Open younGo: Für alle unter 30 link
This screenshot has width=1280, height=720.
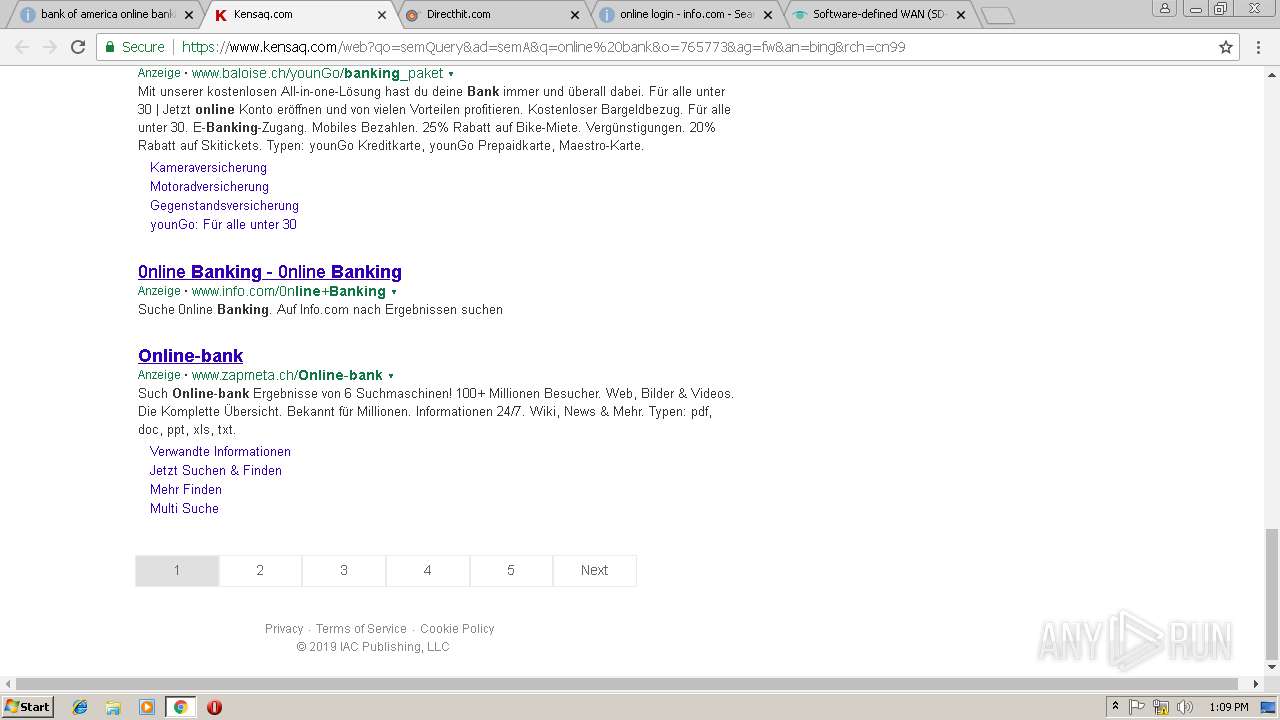coord(223,224)
